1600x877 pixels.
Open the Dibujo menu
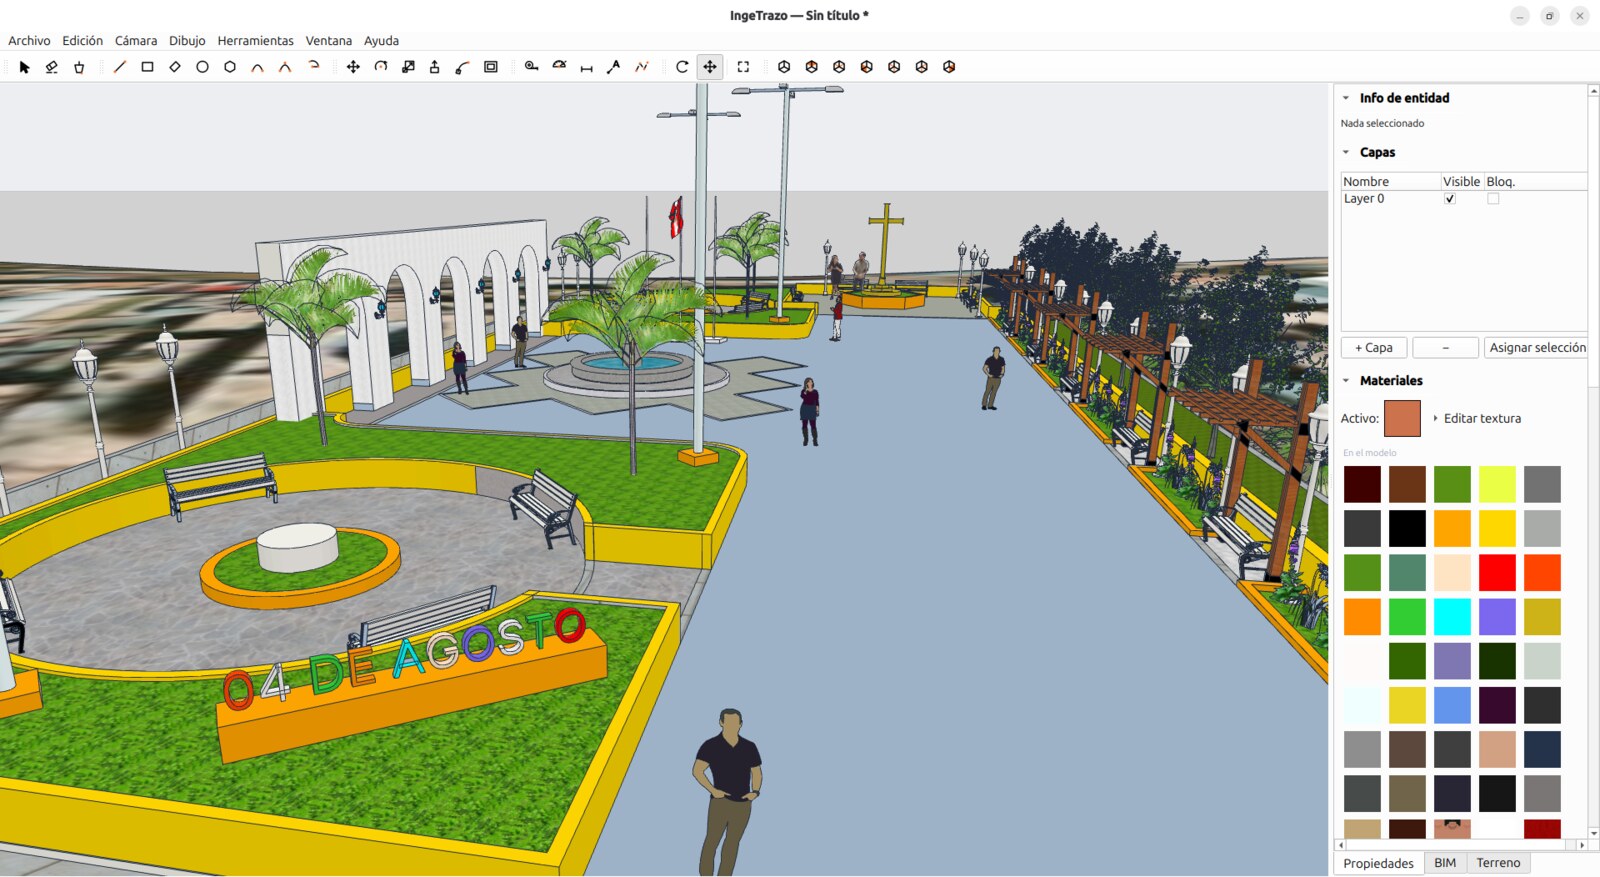pos(187,41)
